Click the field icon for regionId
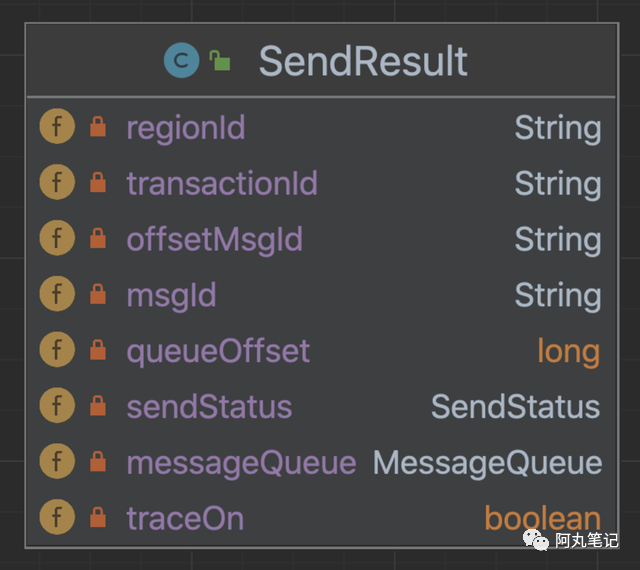 57,127
